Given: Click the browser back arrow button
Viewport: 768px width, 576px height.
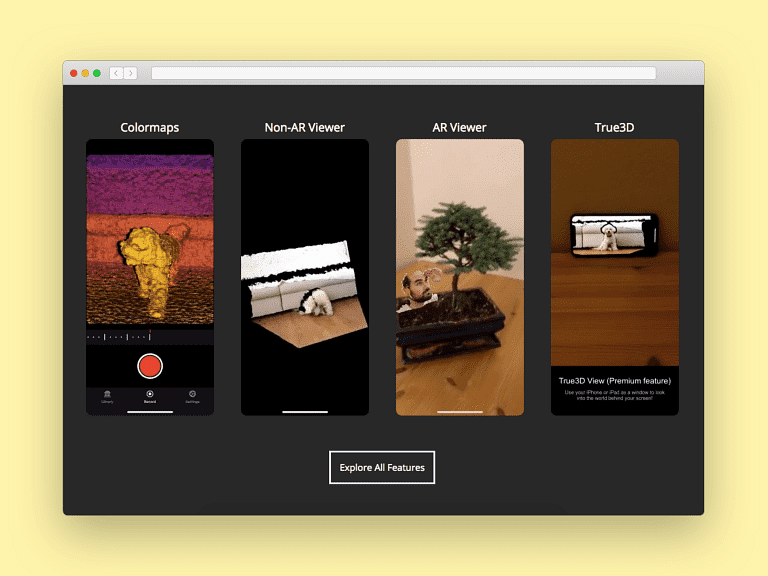Looking at the screenshot, I should (x=116, y=73).
